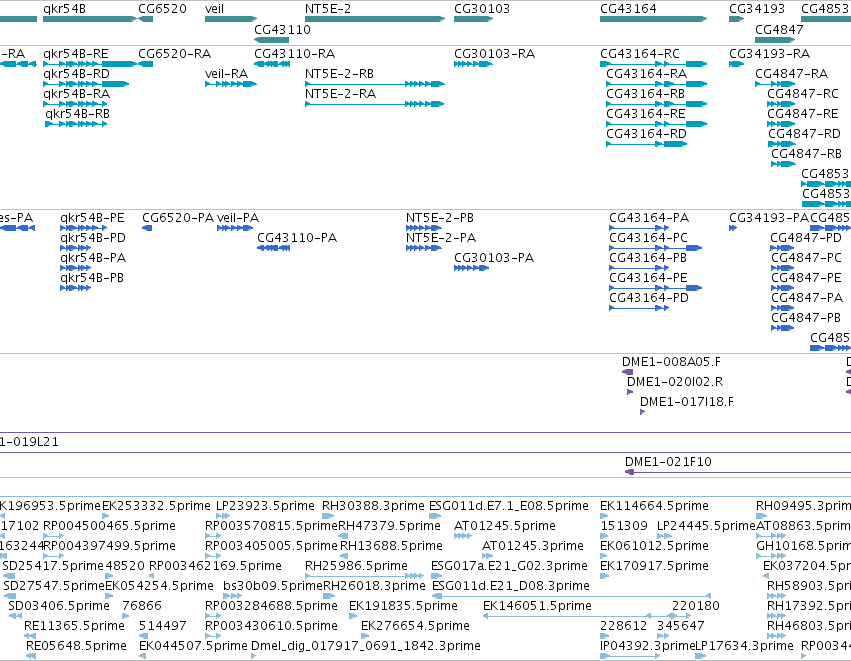Select the qkr54B gene feature
Image resolution: width=851 pixels, height=661 pixels.
coord(90,19)
